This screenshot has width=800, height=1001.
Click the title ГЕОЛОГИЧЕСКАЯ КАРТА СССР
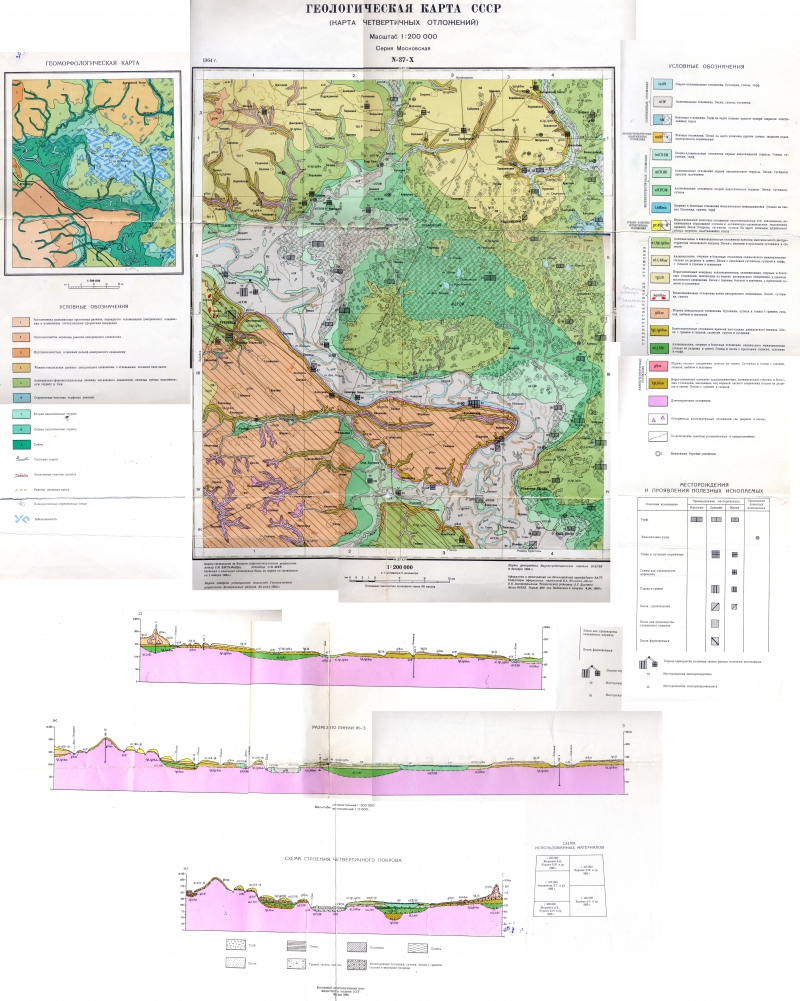(x=404, y=9)
